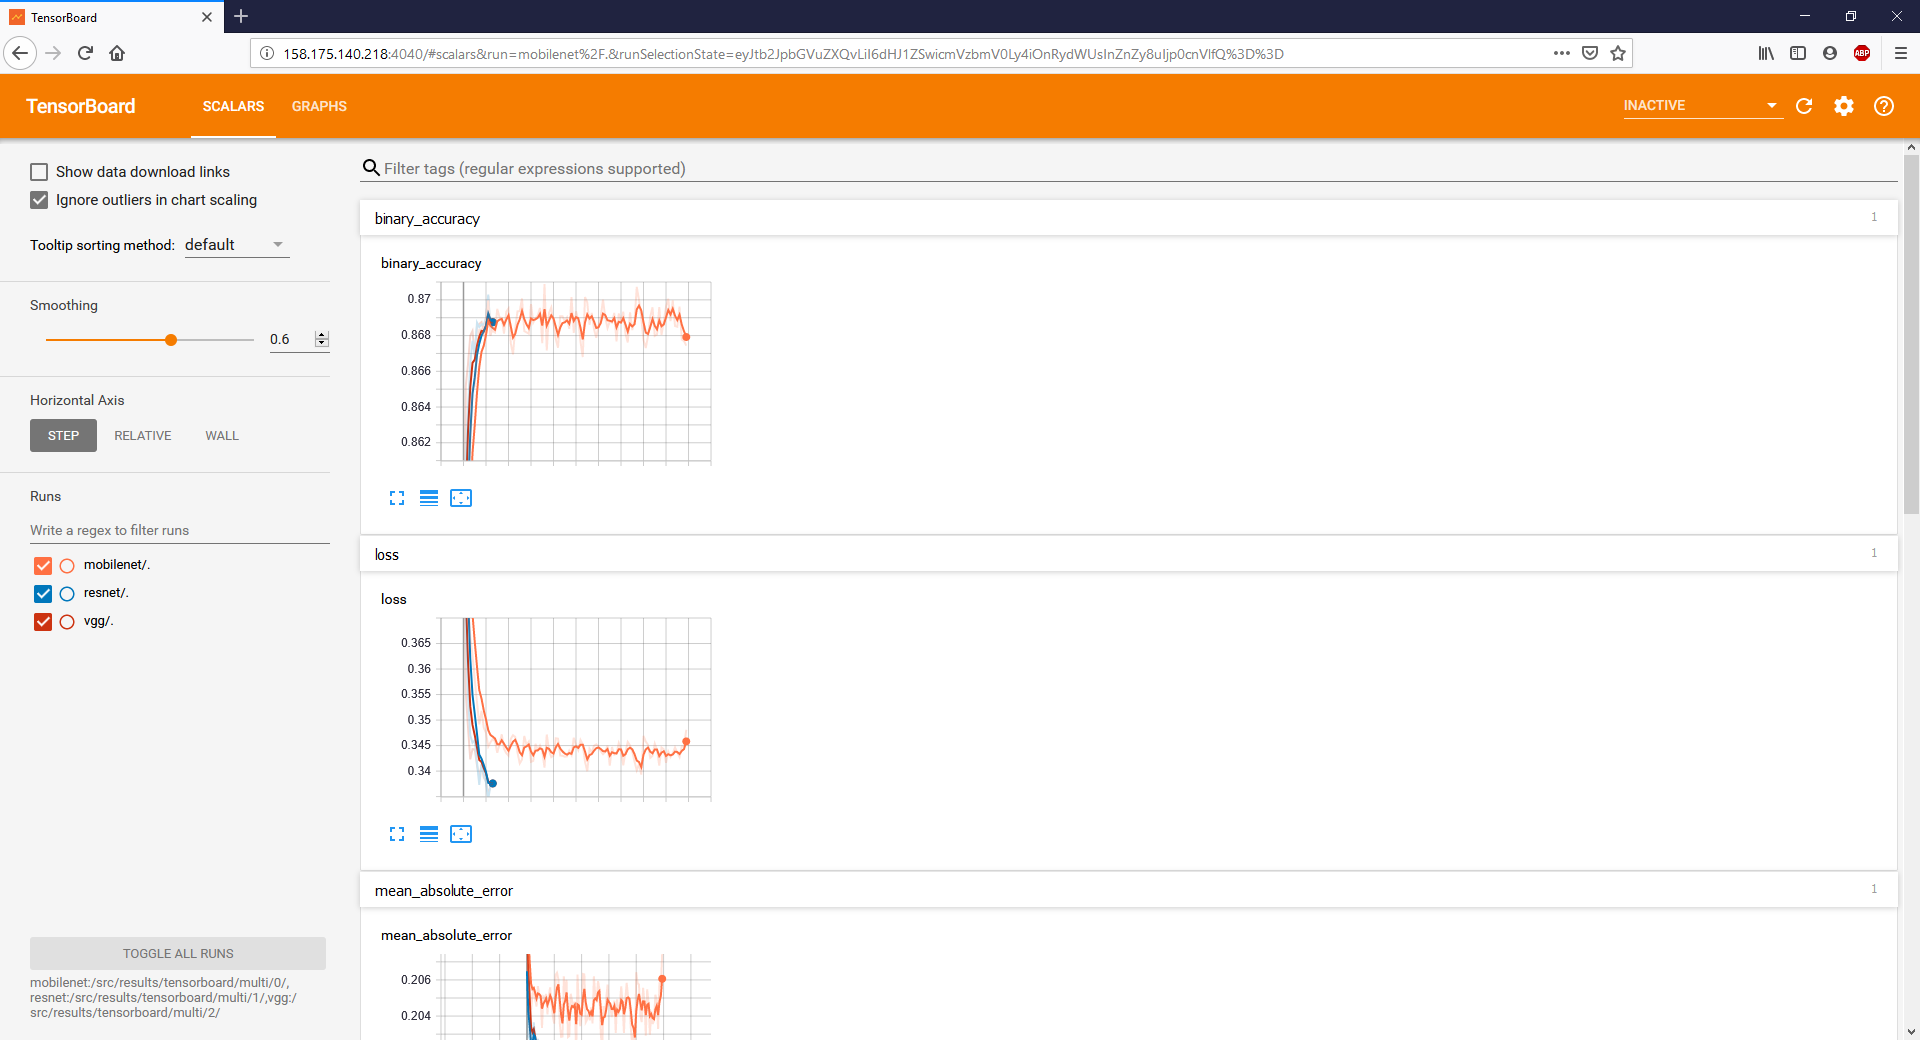Adjust smoothing value with stepper arrows
Screen dimensions: 1920x1040
pyautogui.click(x=322, y=339)
